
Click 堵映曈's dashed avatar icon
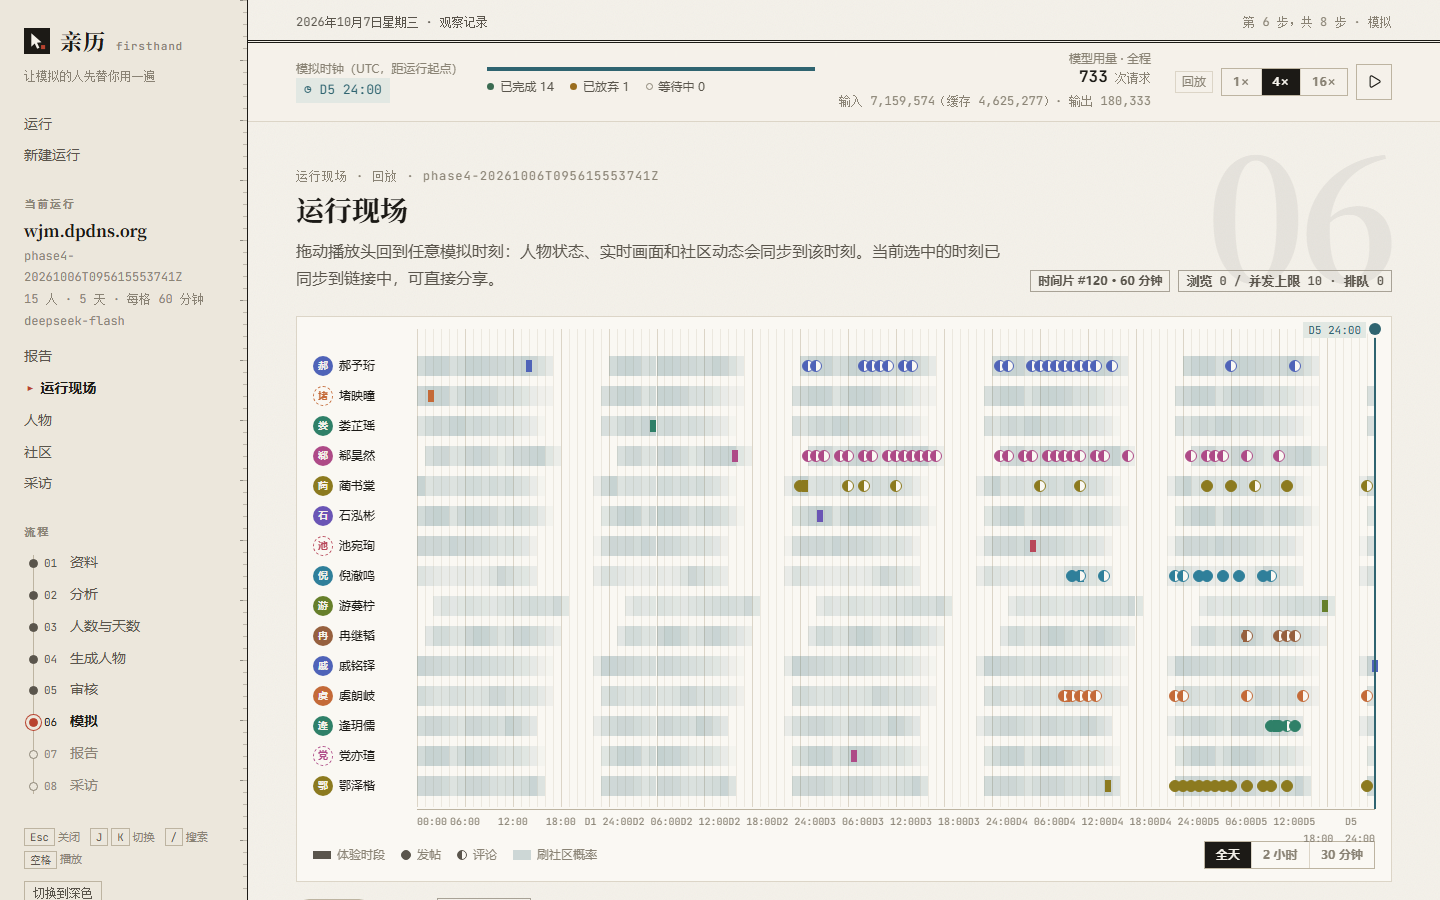coord(323,396)
